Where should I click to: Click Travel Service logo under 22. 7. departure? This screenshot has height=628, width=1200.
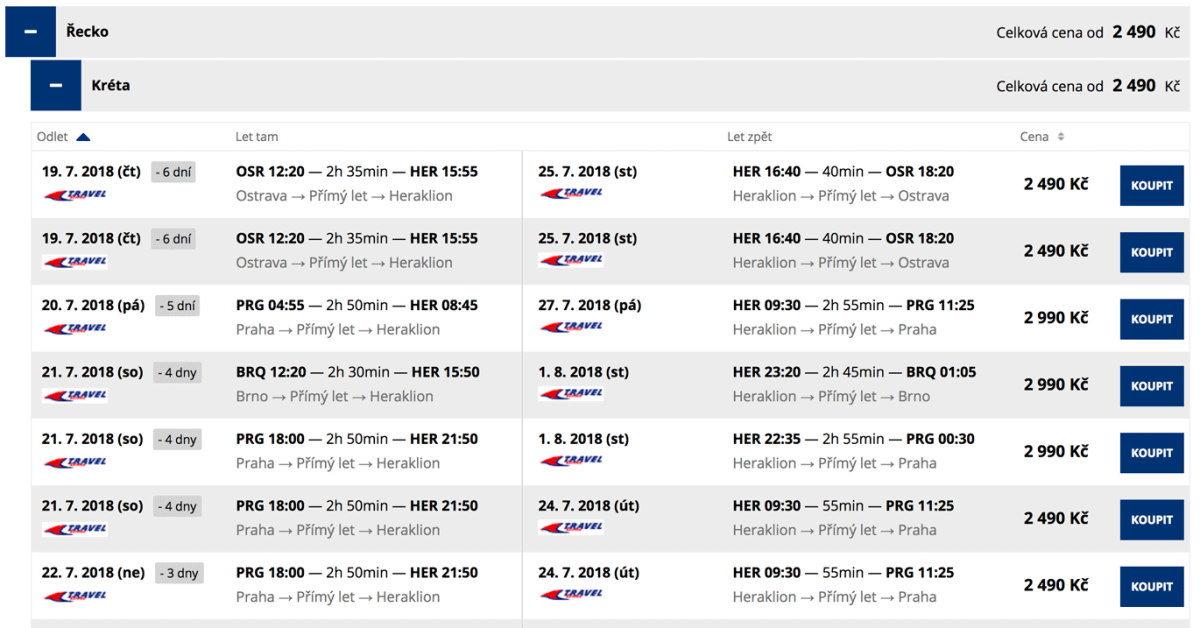(x=75, y=596)
